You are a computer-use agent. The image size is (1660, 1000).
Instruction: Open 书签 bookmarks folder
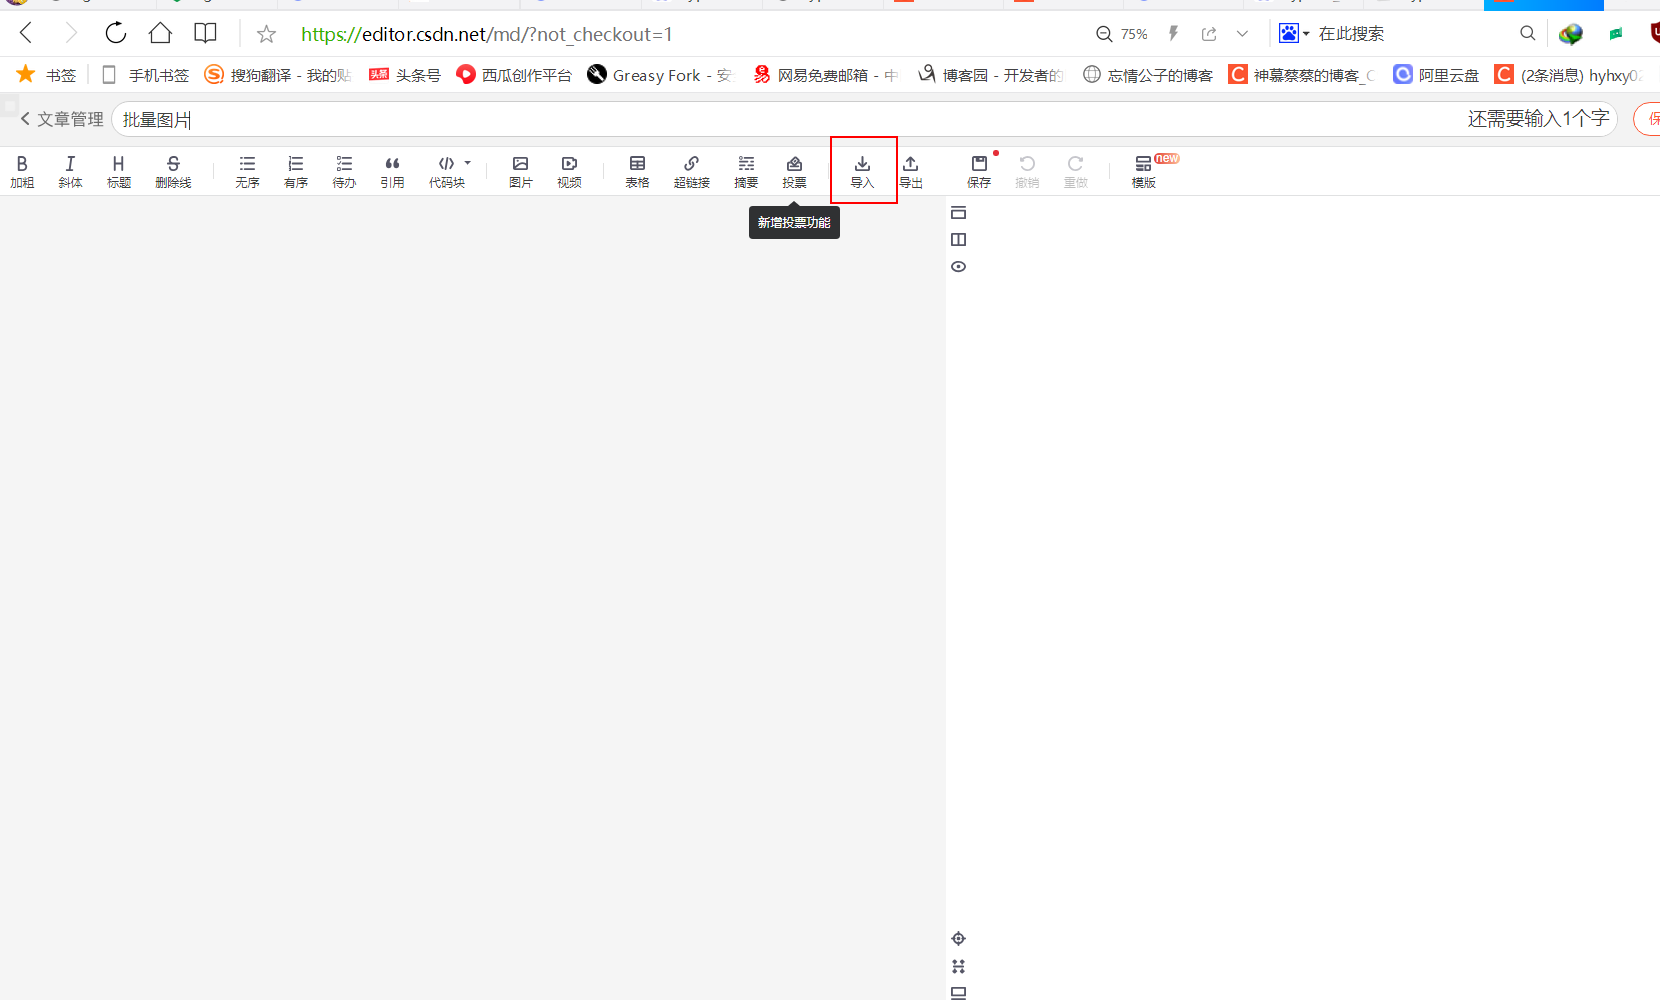pos(47,75)
